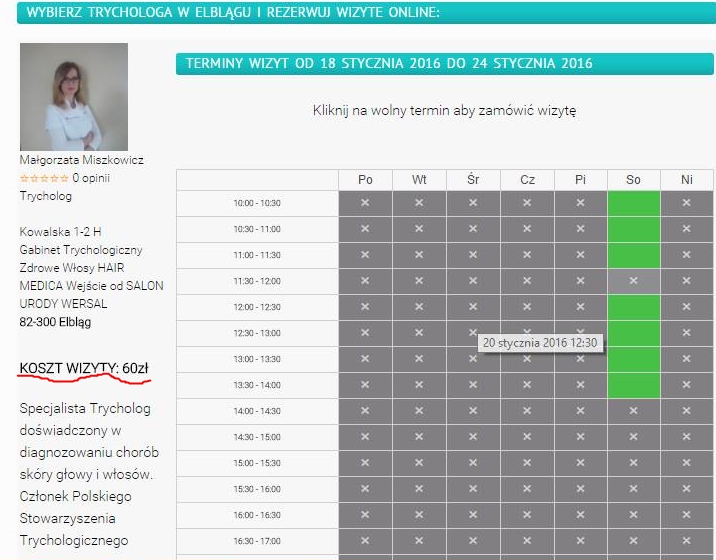Select the green Saturday 10:30 - 11:00 slot
The height and width of the screenshot is (560, 716).
pyautogui.click(x=633, y=229)
